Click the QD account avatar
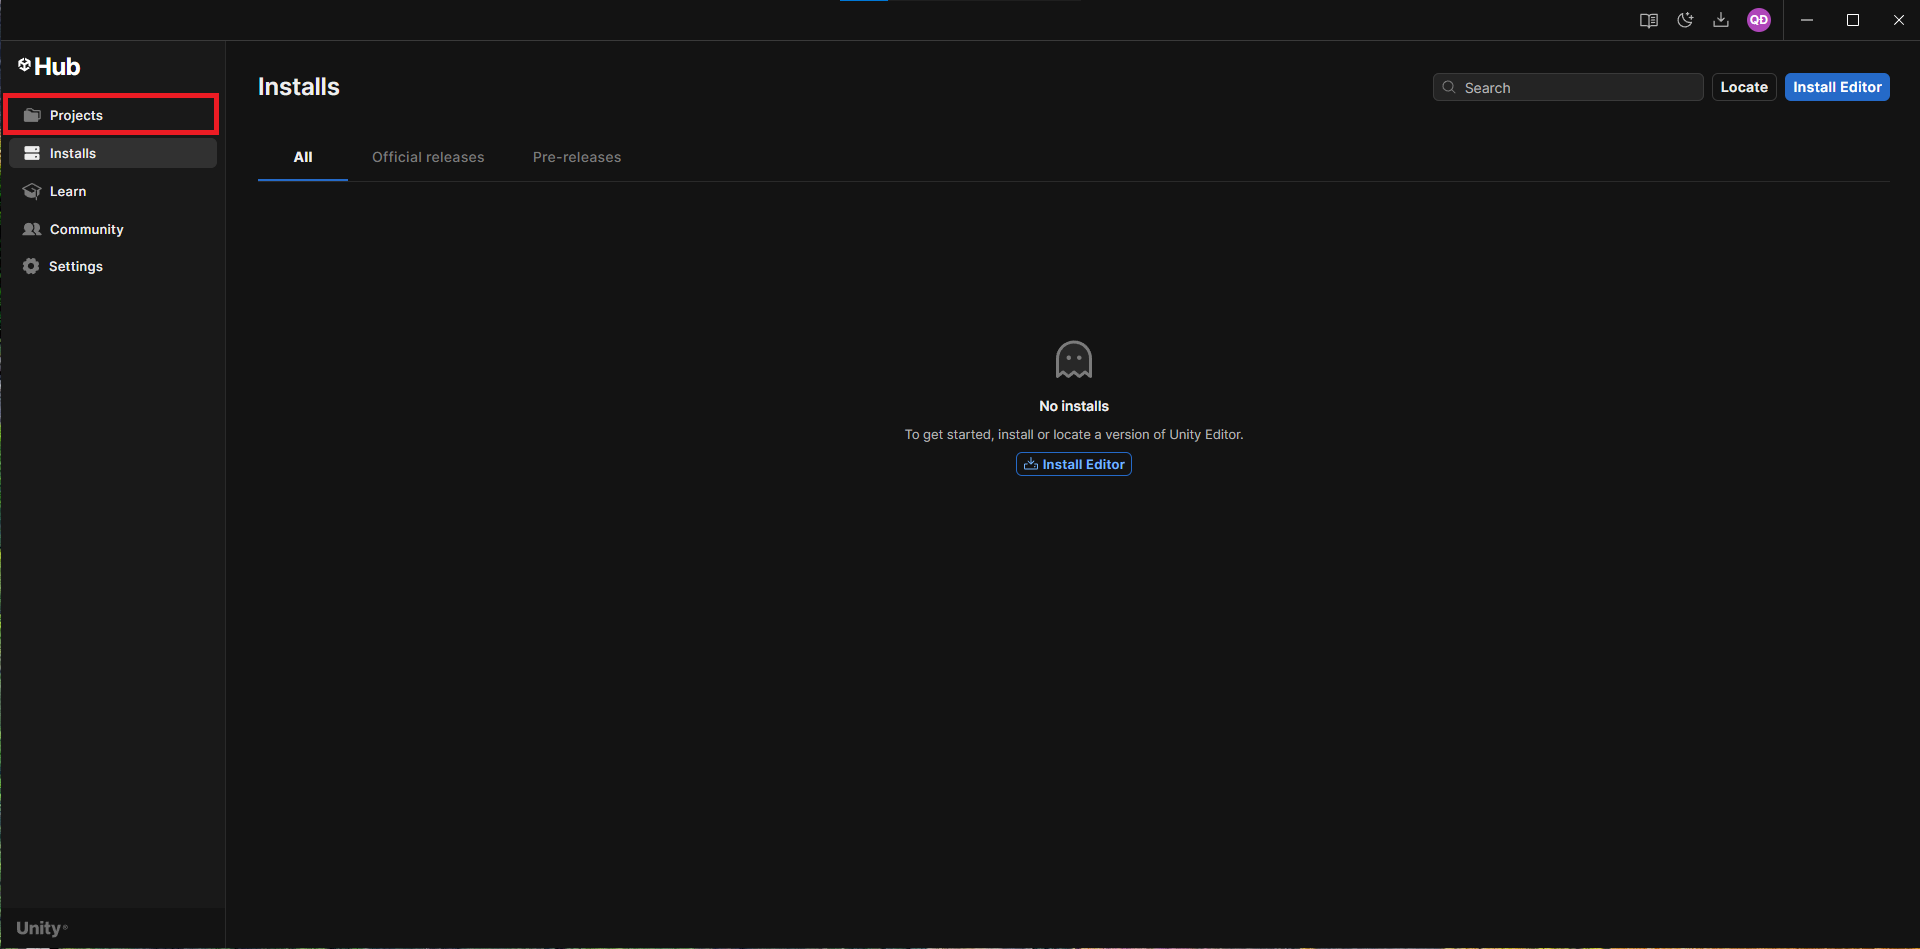This screenshot has height=949, width=1920. 1760,20
